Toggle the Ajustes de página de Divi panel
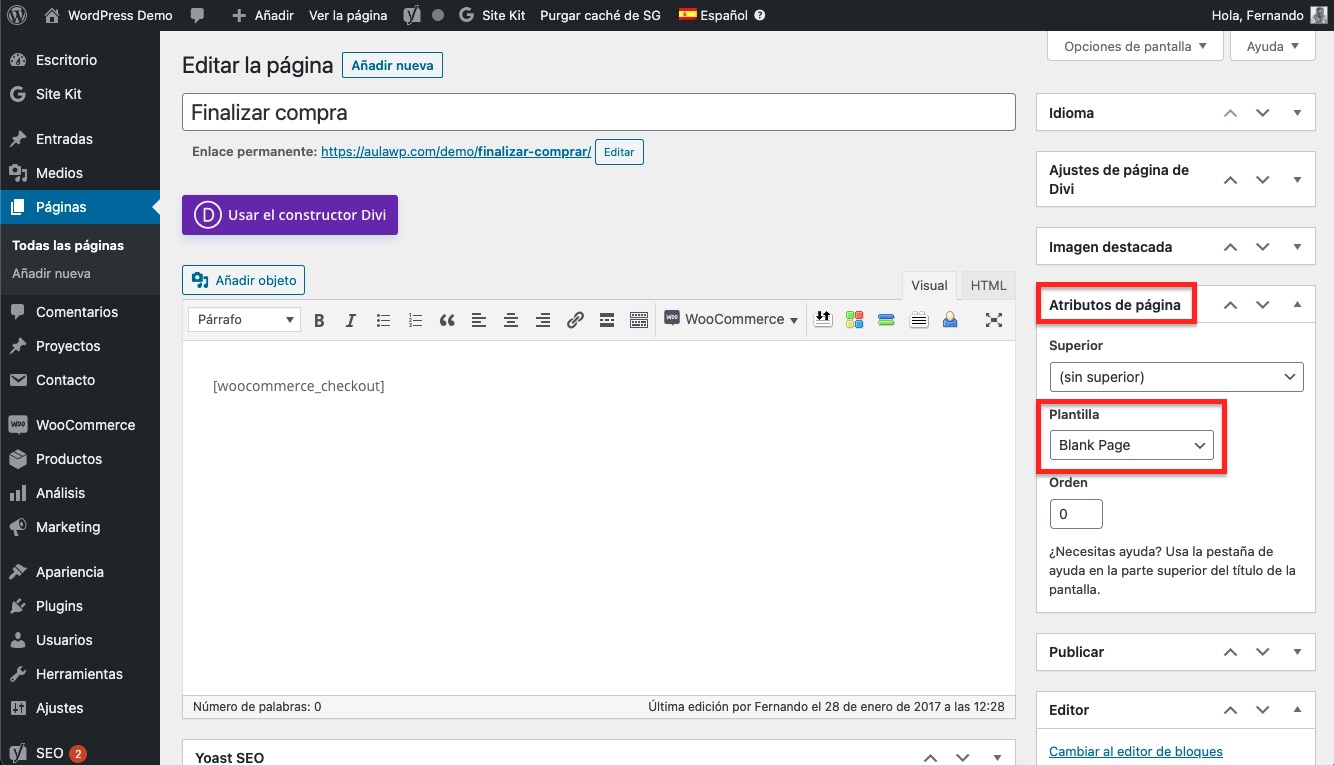The height and width of the screenshot is (765, 1334). pos(1297,180)
